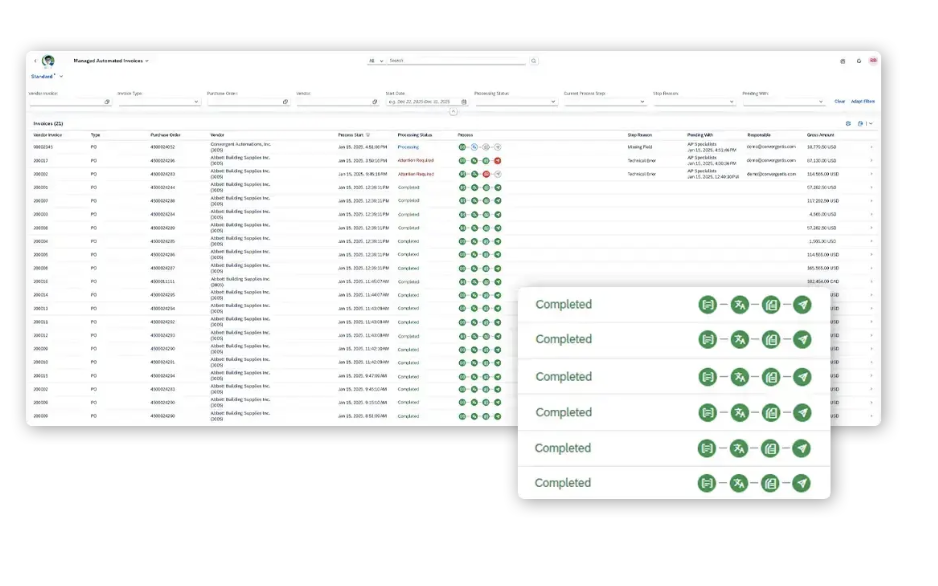This screenshot has height=586, width=938.
Task: Open value help icon in the Vendor Invoice filter
Action: pos(107,102)
